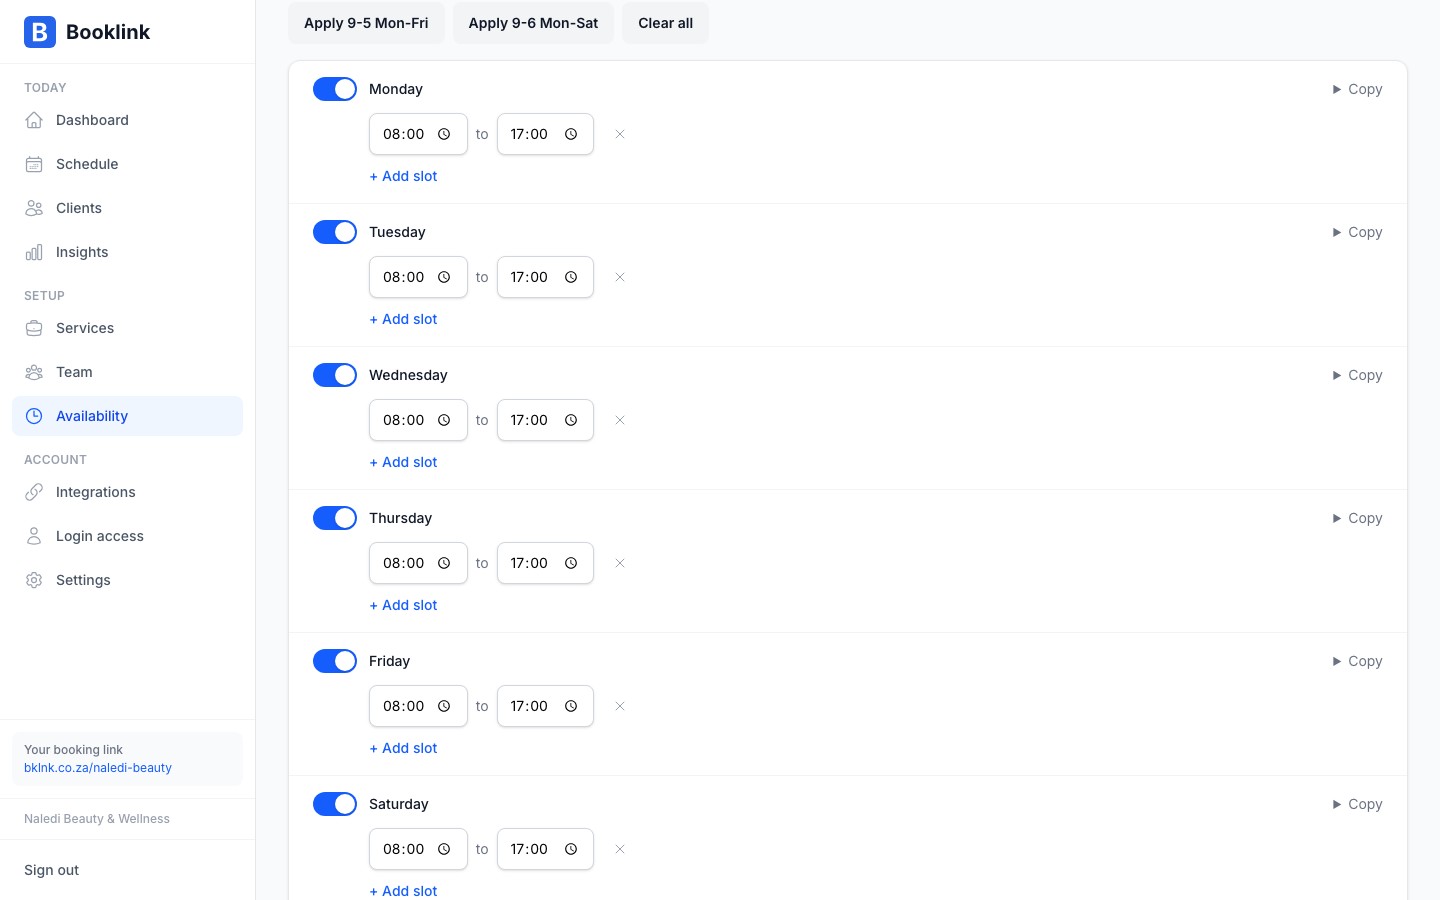Add a slot to Friday
This screenshot has height=900, width=1440.
(x=403, y=748)
